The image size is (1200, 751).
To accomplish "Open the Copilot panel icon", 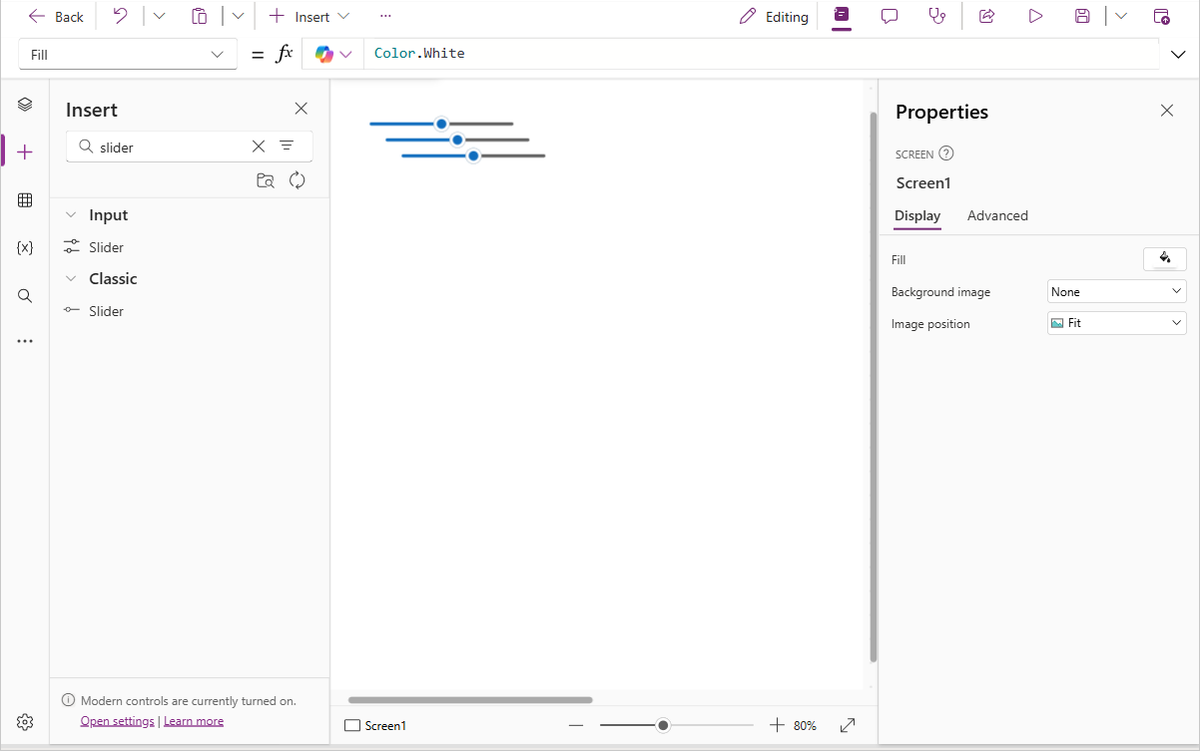I will (842, 16).
